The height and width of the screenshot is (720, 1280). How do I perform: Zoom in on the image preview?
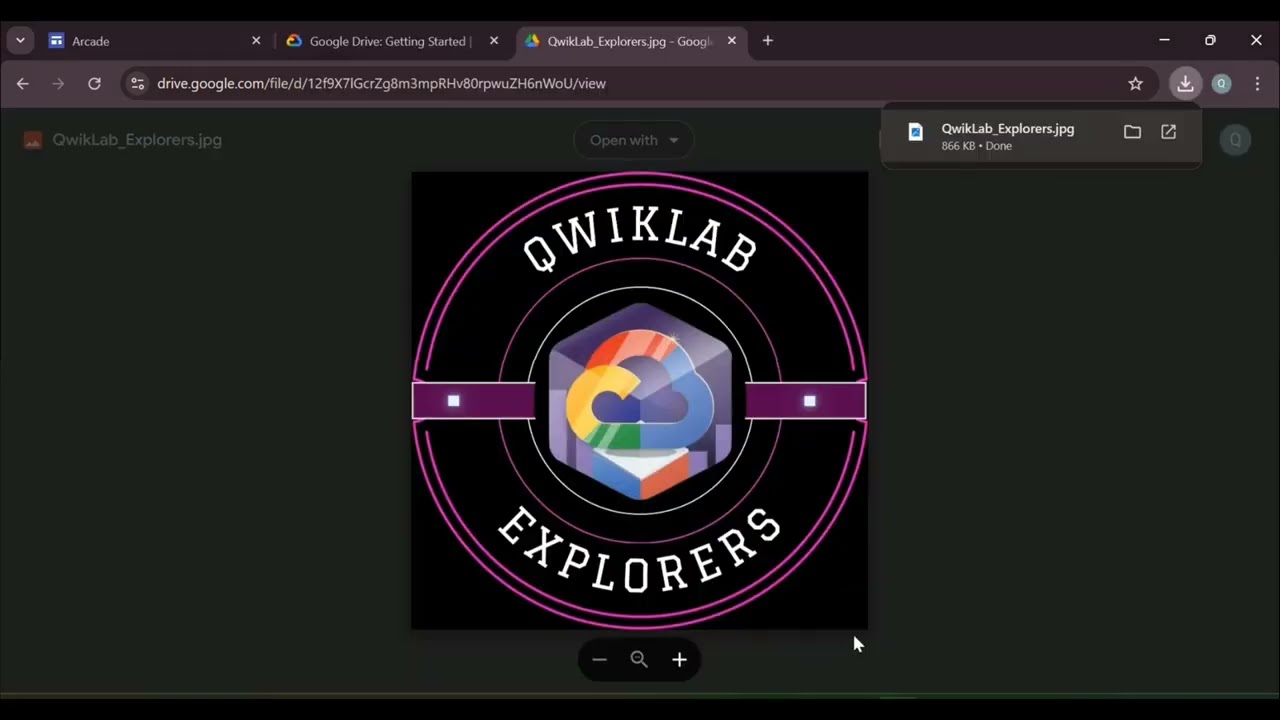[679, 660]
